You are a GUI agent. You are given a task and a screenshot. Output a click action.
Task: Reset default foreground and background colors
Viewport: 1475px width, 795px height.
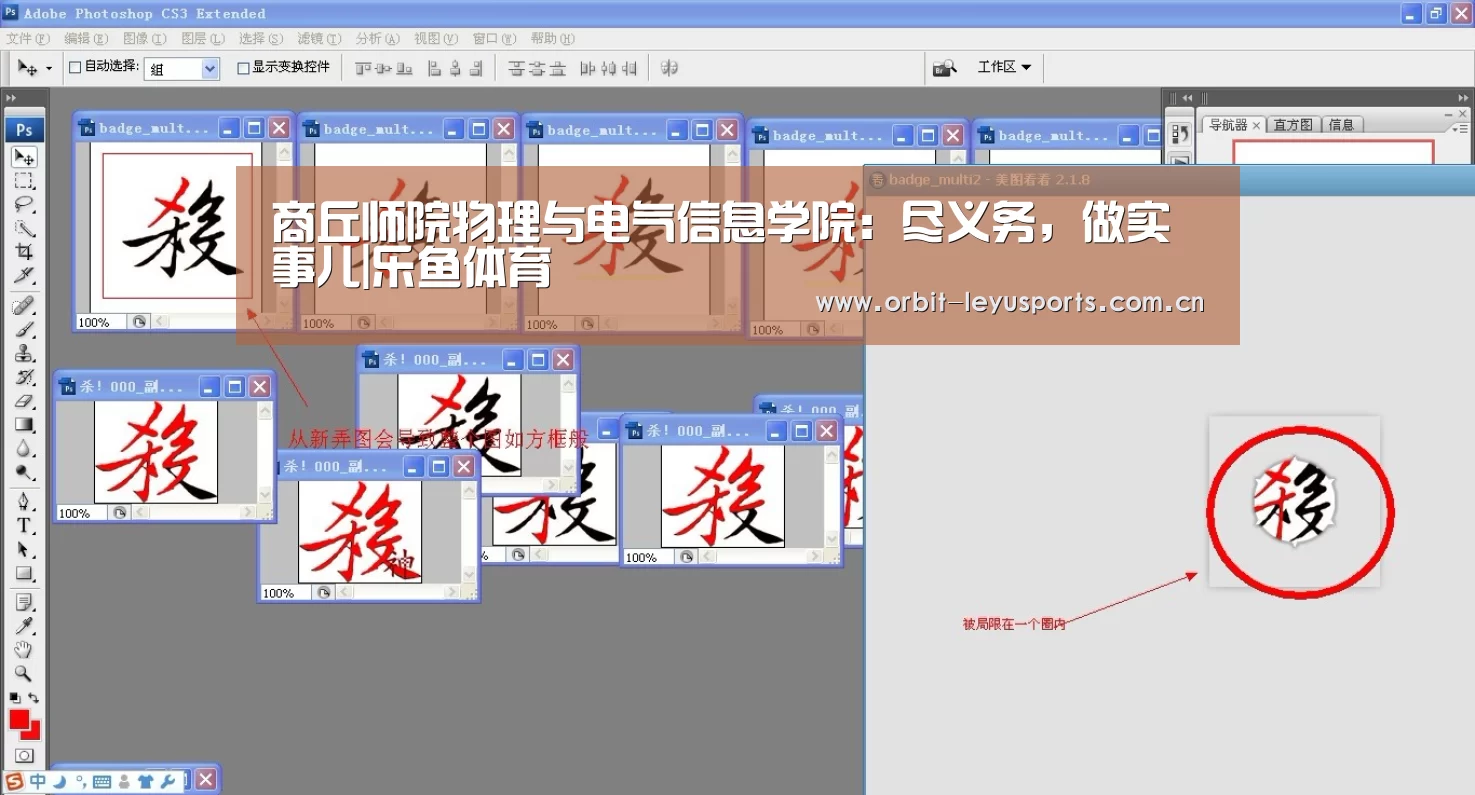14,697
